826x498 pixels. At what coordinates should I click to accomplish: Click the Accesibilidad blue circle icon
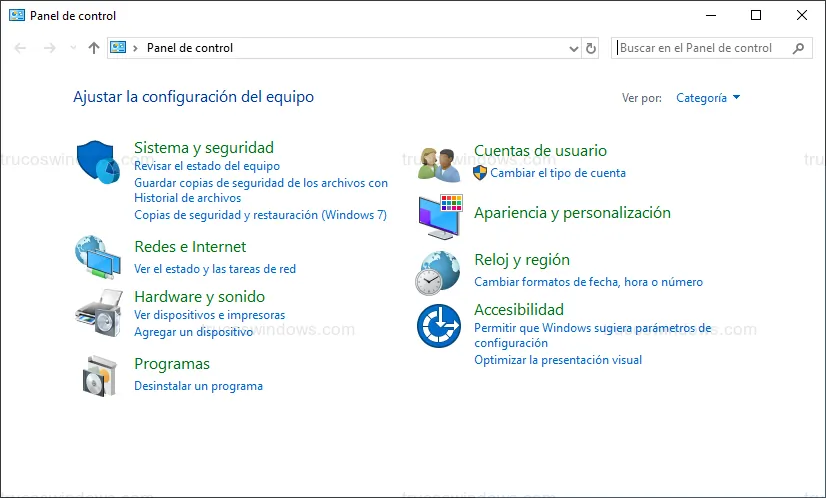point(439,326)
